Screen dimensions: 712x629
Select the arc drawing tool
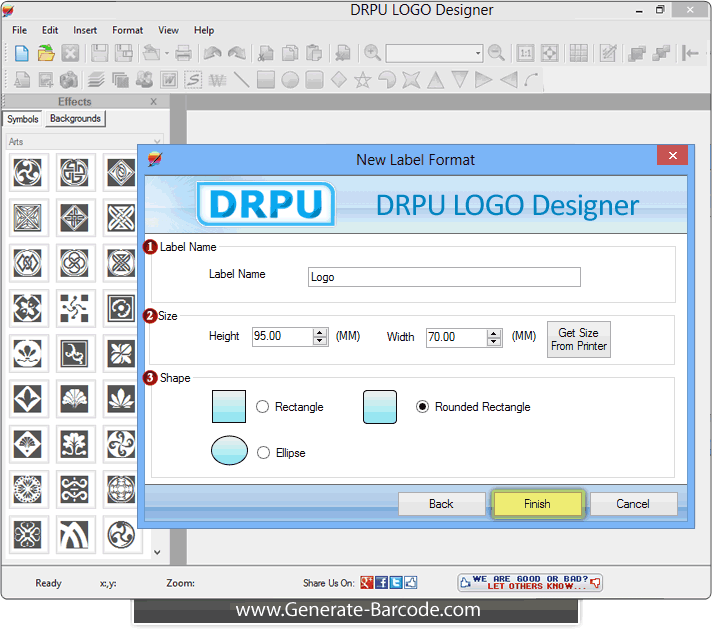pos(531,80)
